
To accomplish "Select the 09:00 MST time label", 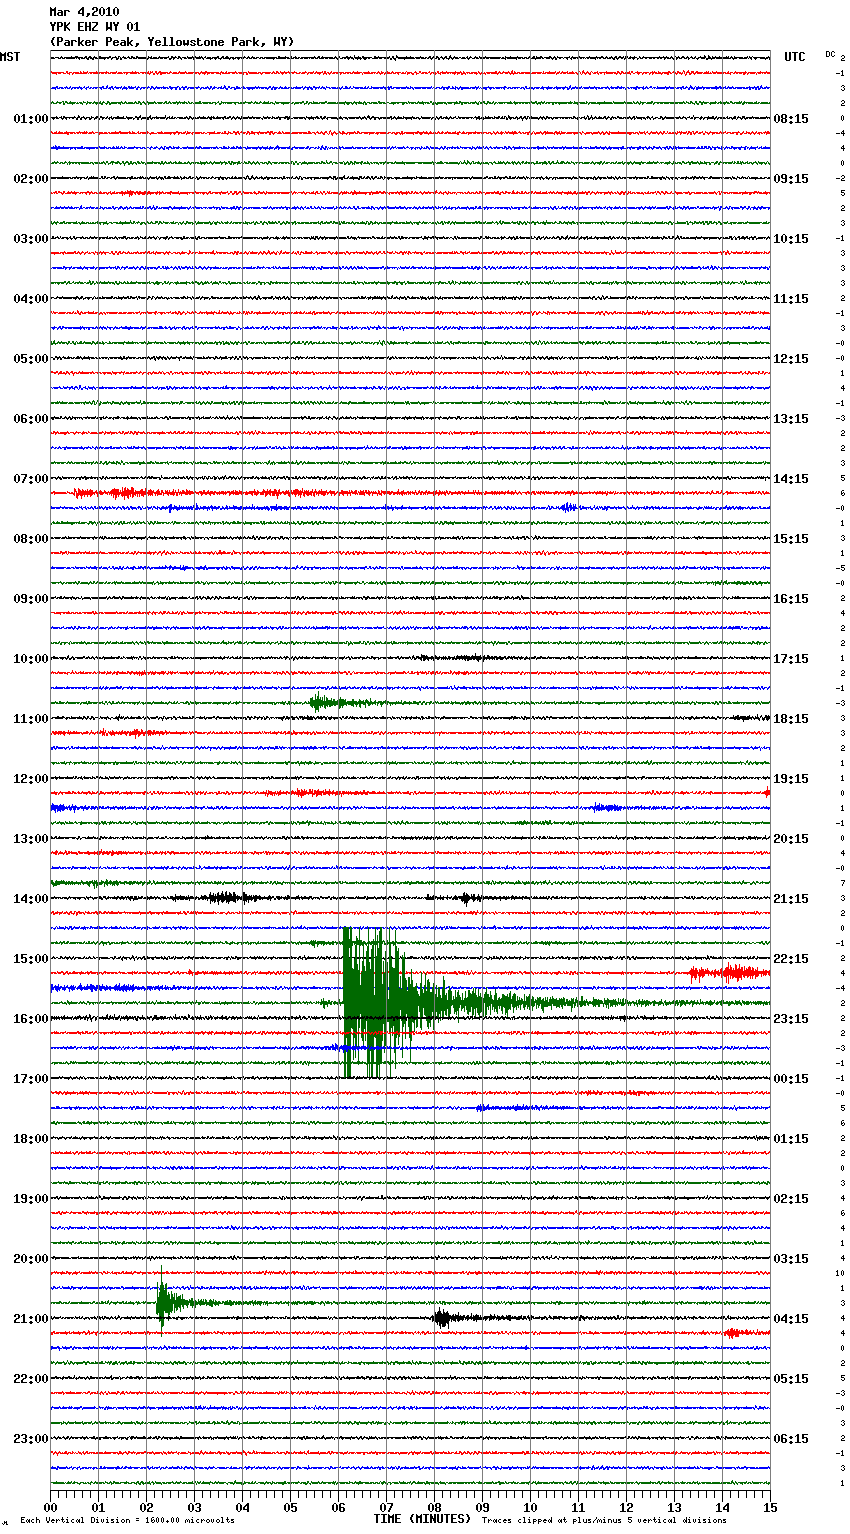I will pyautogui.click(x=31, y=599).
